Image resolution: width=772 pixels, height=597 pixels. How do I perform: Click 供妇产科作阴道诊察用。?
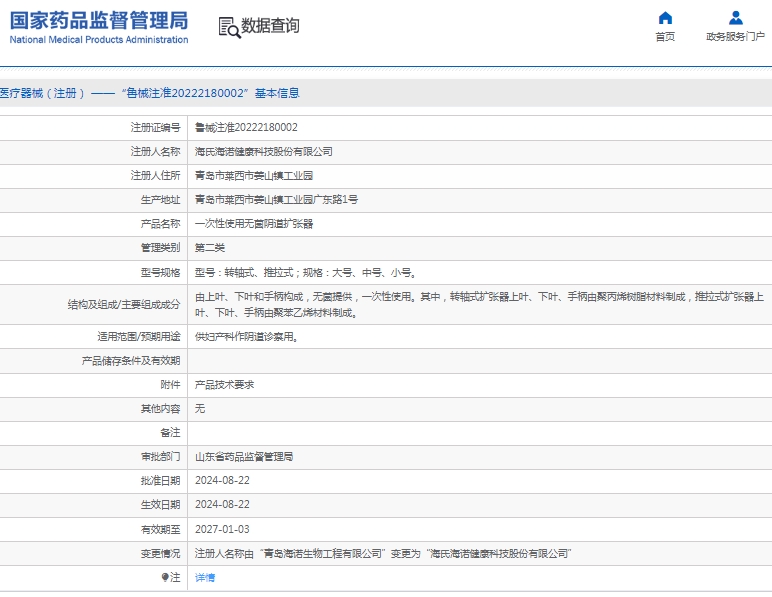tap(246, 337)
